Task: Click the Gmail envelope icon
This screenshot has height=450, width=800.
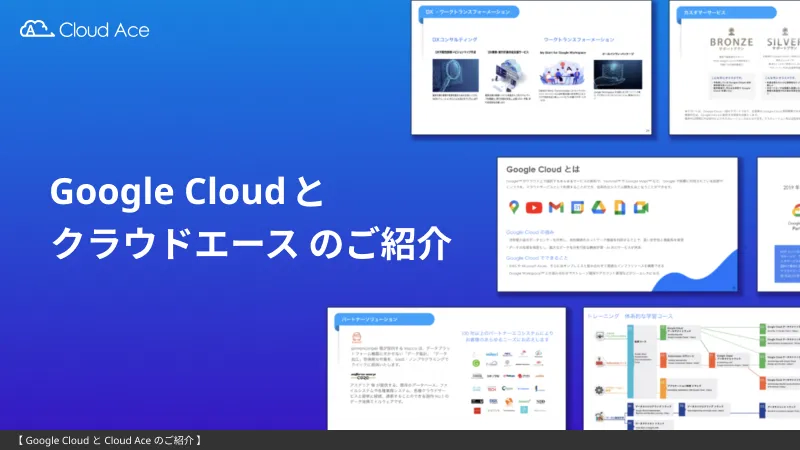Action: (x=556, y=207)
